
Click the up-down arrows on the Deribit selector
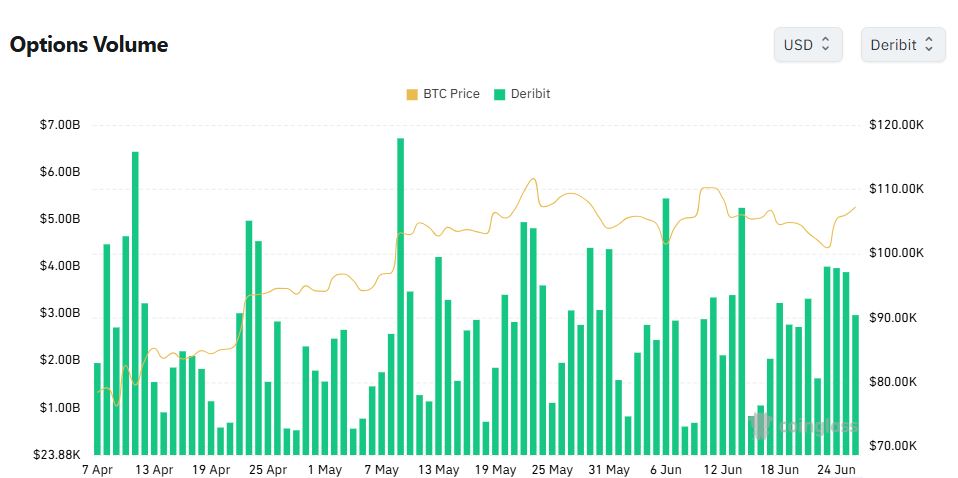(929, 44)
